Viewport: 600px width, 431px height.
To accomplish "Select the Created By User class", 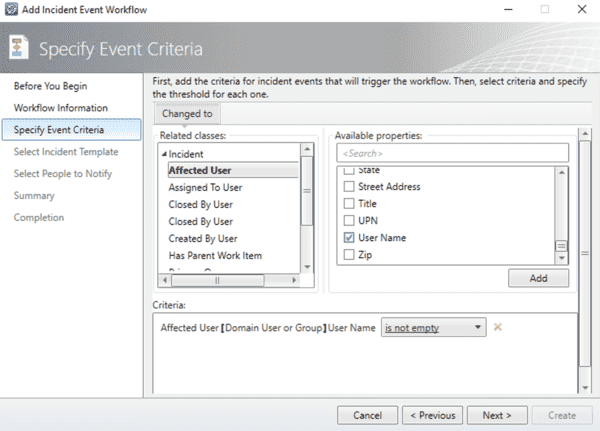I will (x=203, y=238).
